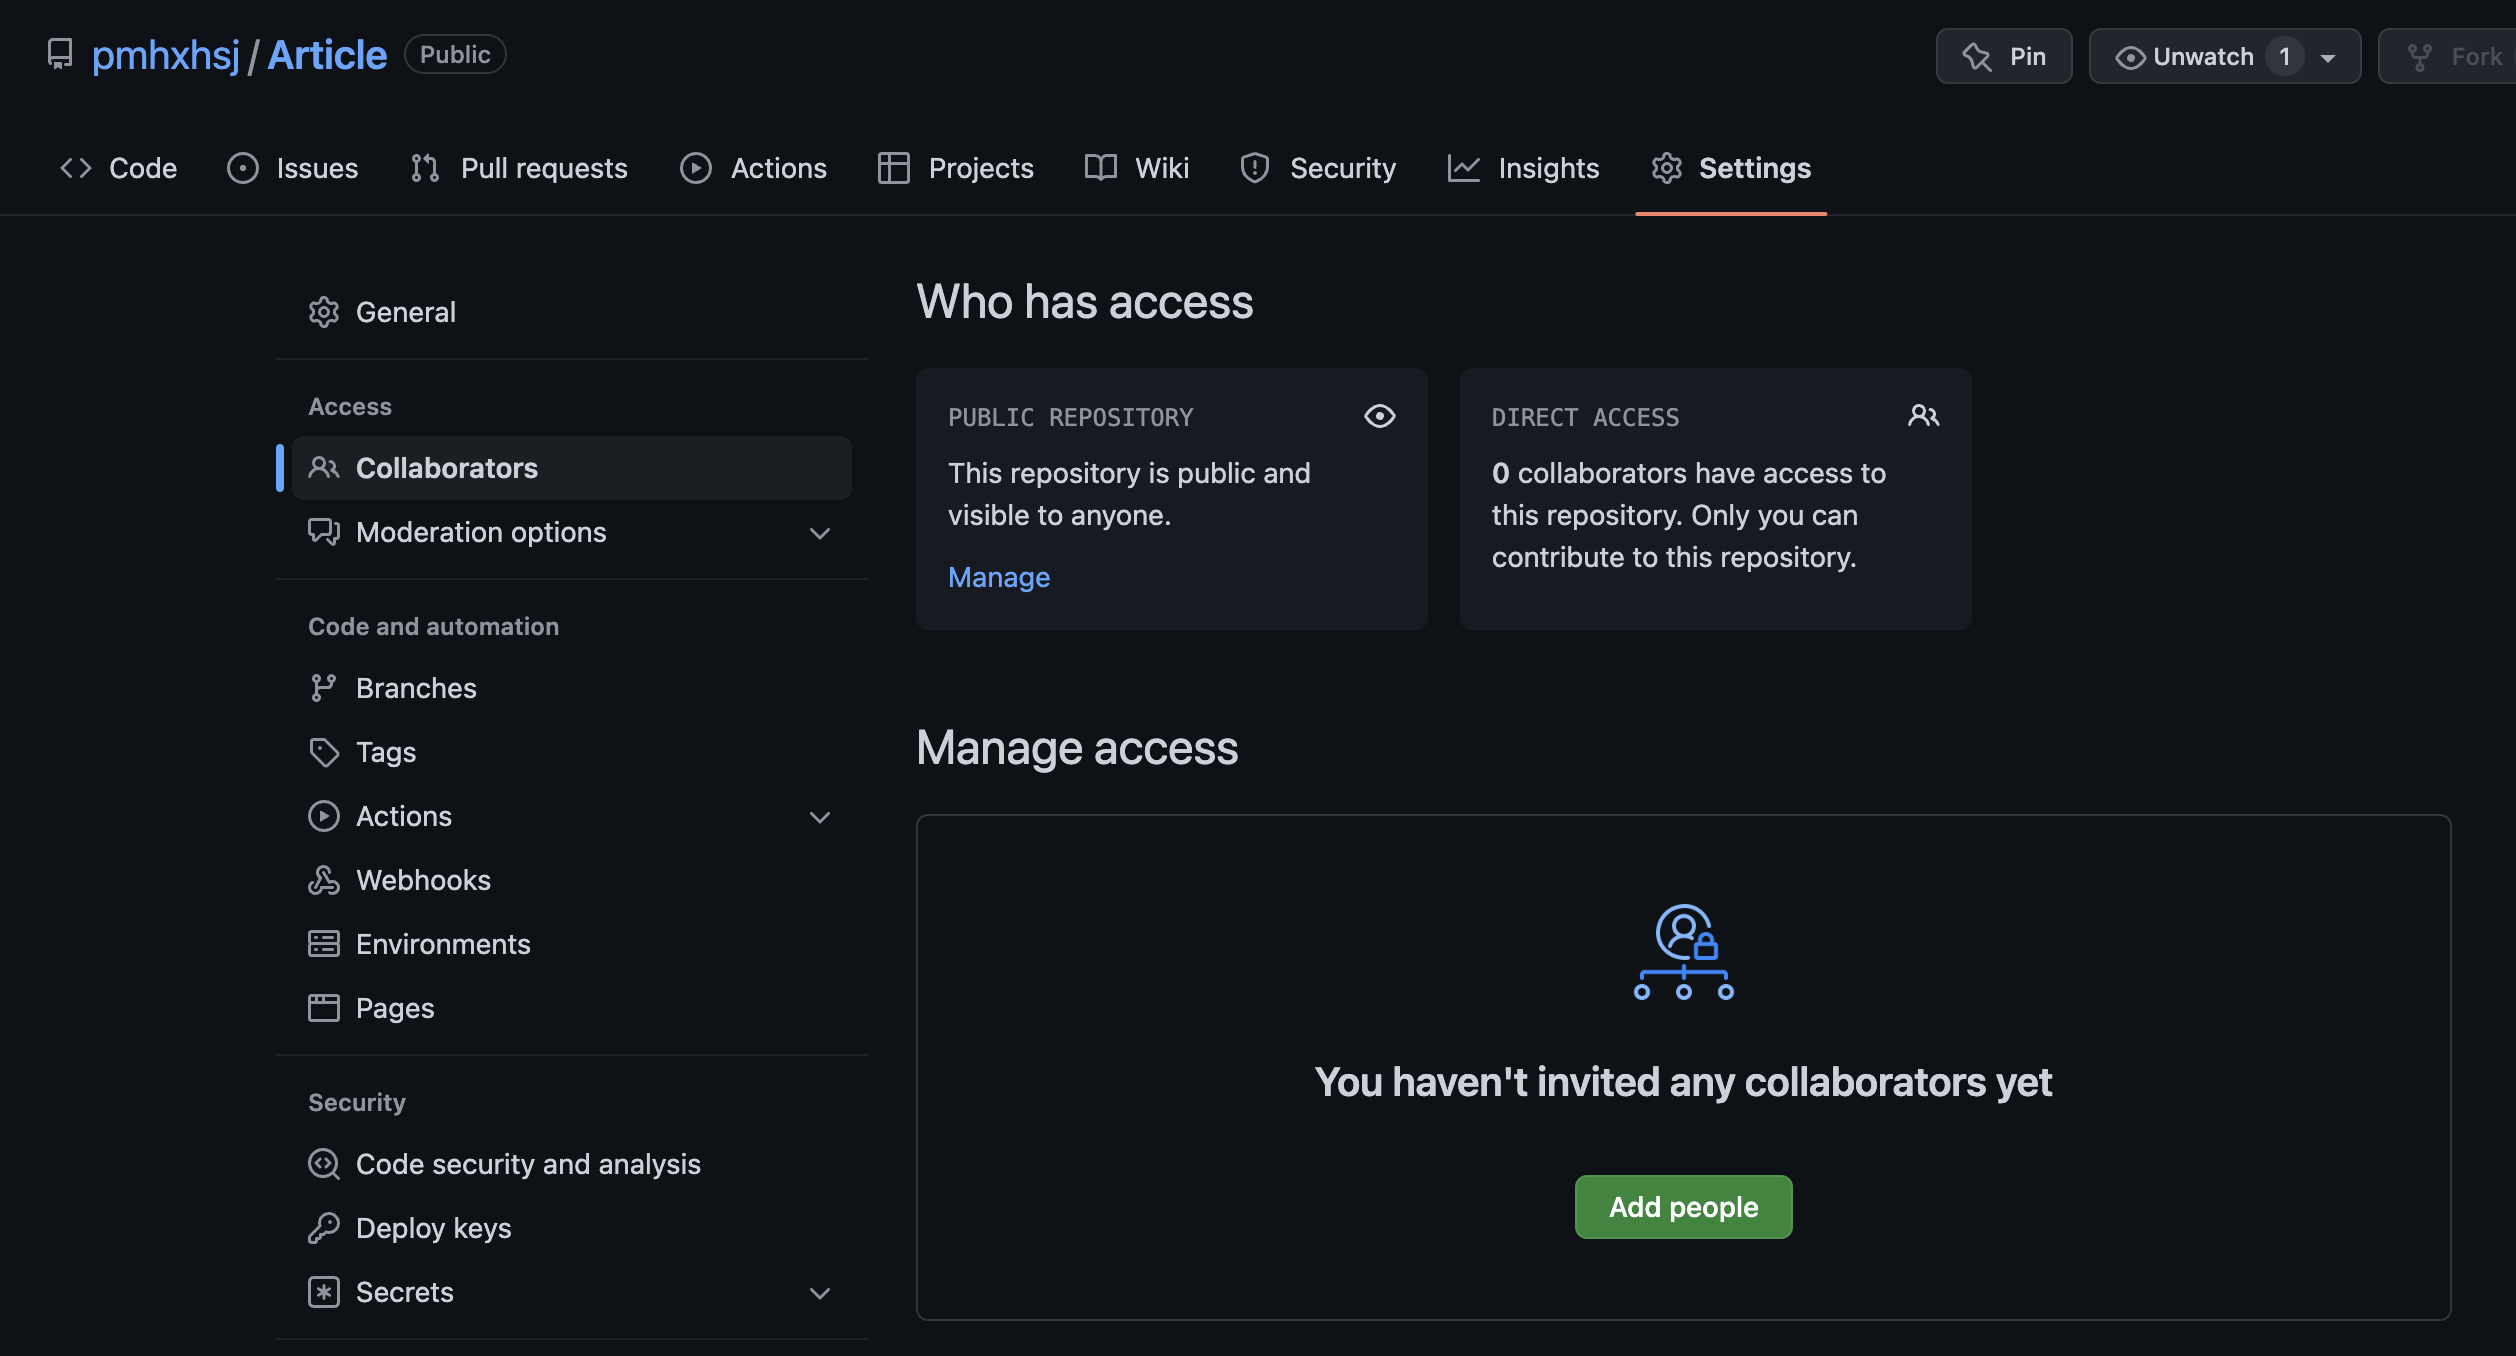The width and height of the screenshot is (2516, 1356).
Task: Click the Webhooks icon in sidebar
Action: tap(323, 880)
